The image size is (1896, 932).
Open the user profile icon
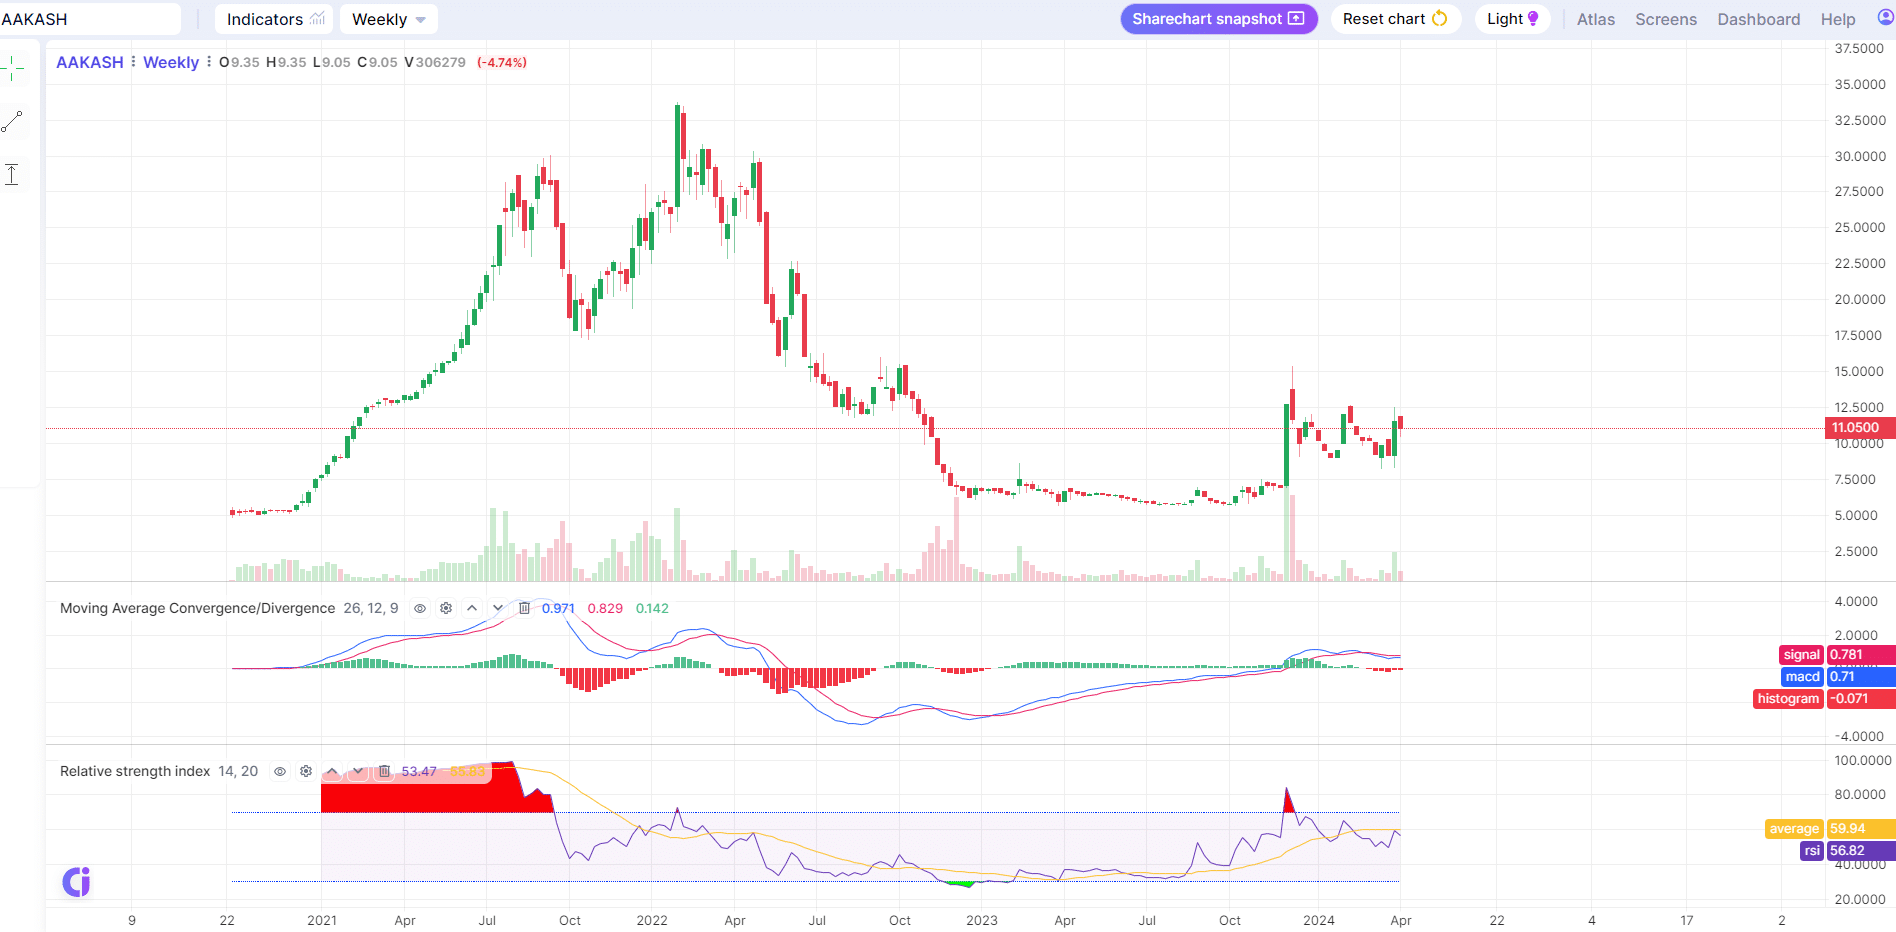1886,18
